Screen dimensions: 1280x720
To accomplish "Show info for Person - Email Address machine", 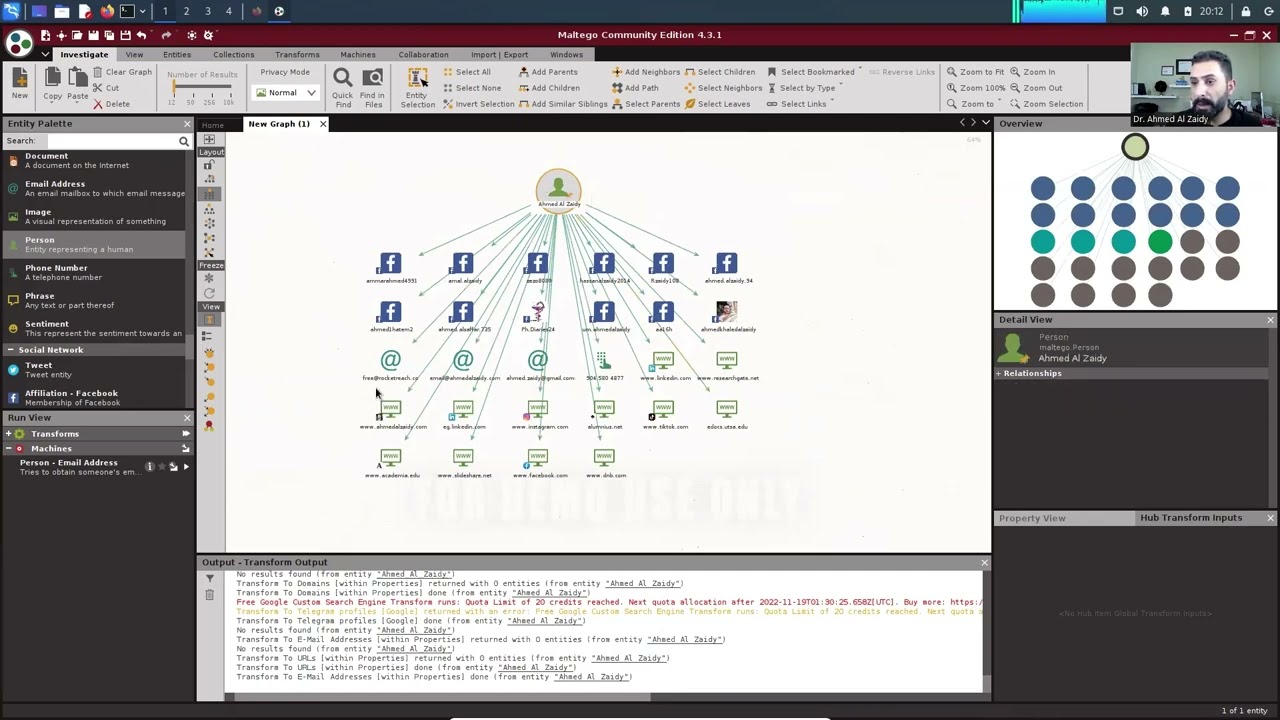I will [x=149, y=467].
